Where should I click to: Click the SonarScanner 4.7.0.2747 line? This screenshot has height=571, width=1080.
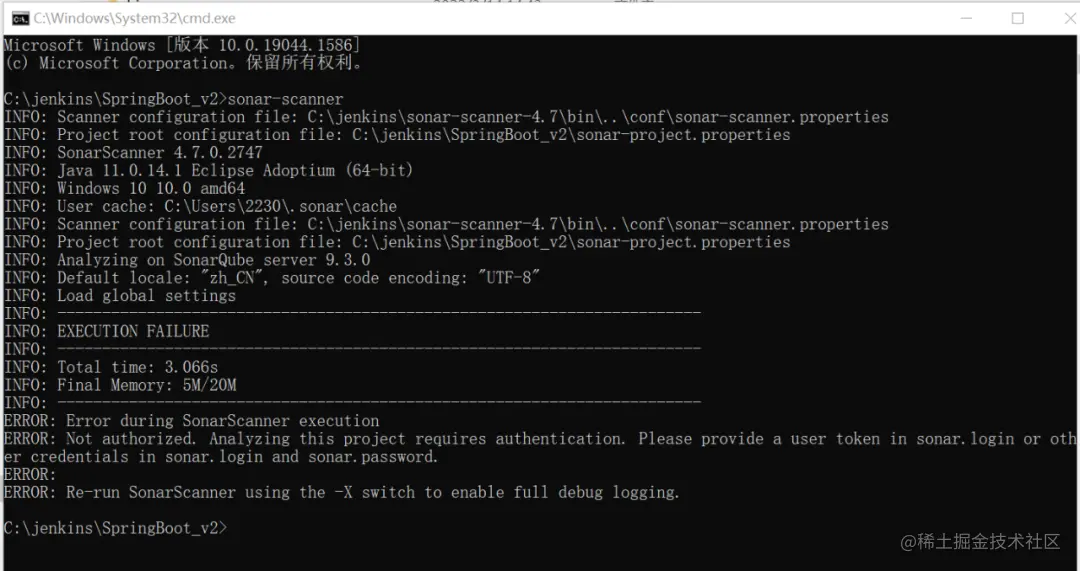click(x=133, y=153)
